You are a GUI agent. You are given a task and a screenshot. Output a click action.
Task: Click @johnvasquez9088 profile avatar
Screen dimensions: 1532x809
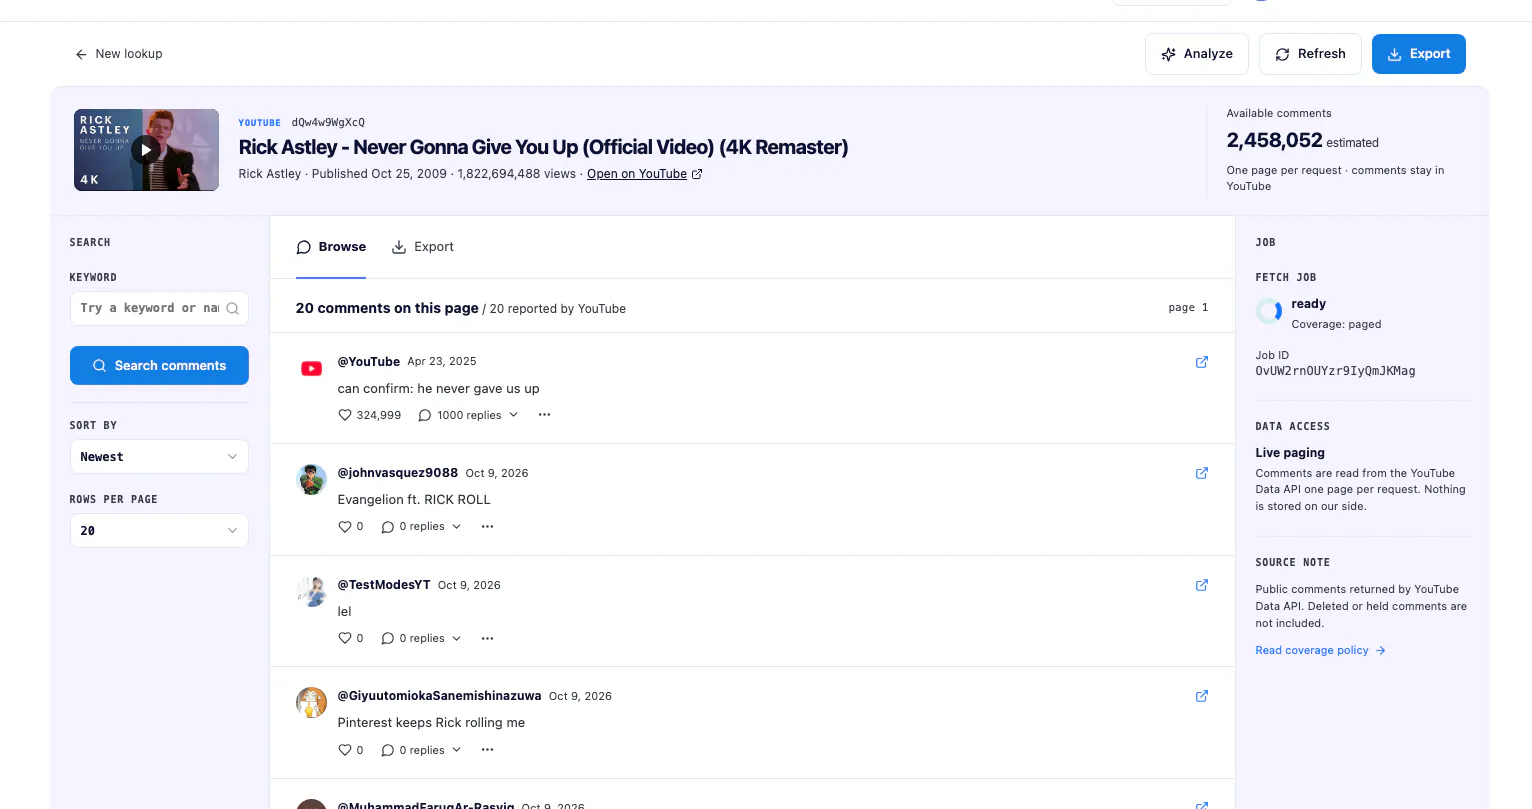312,479
